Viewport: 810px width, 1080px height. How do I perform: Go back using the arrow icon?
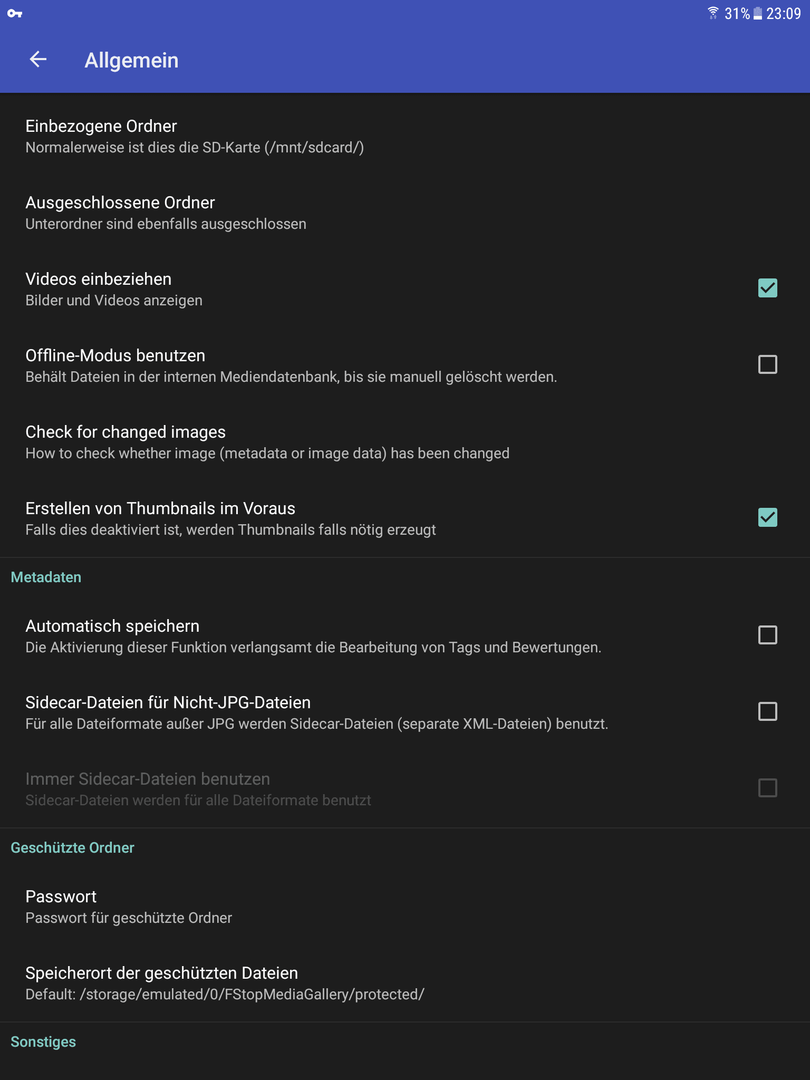(38, 59)
